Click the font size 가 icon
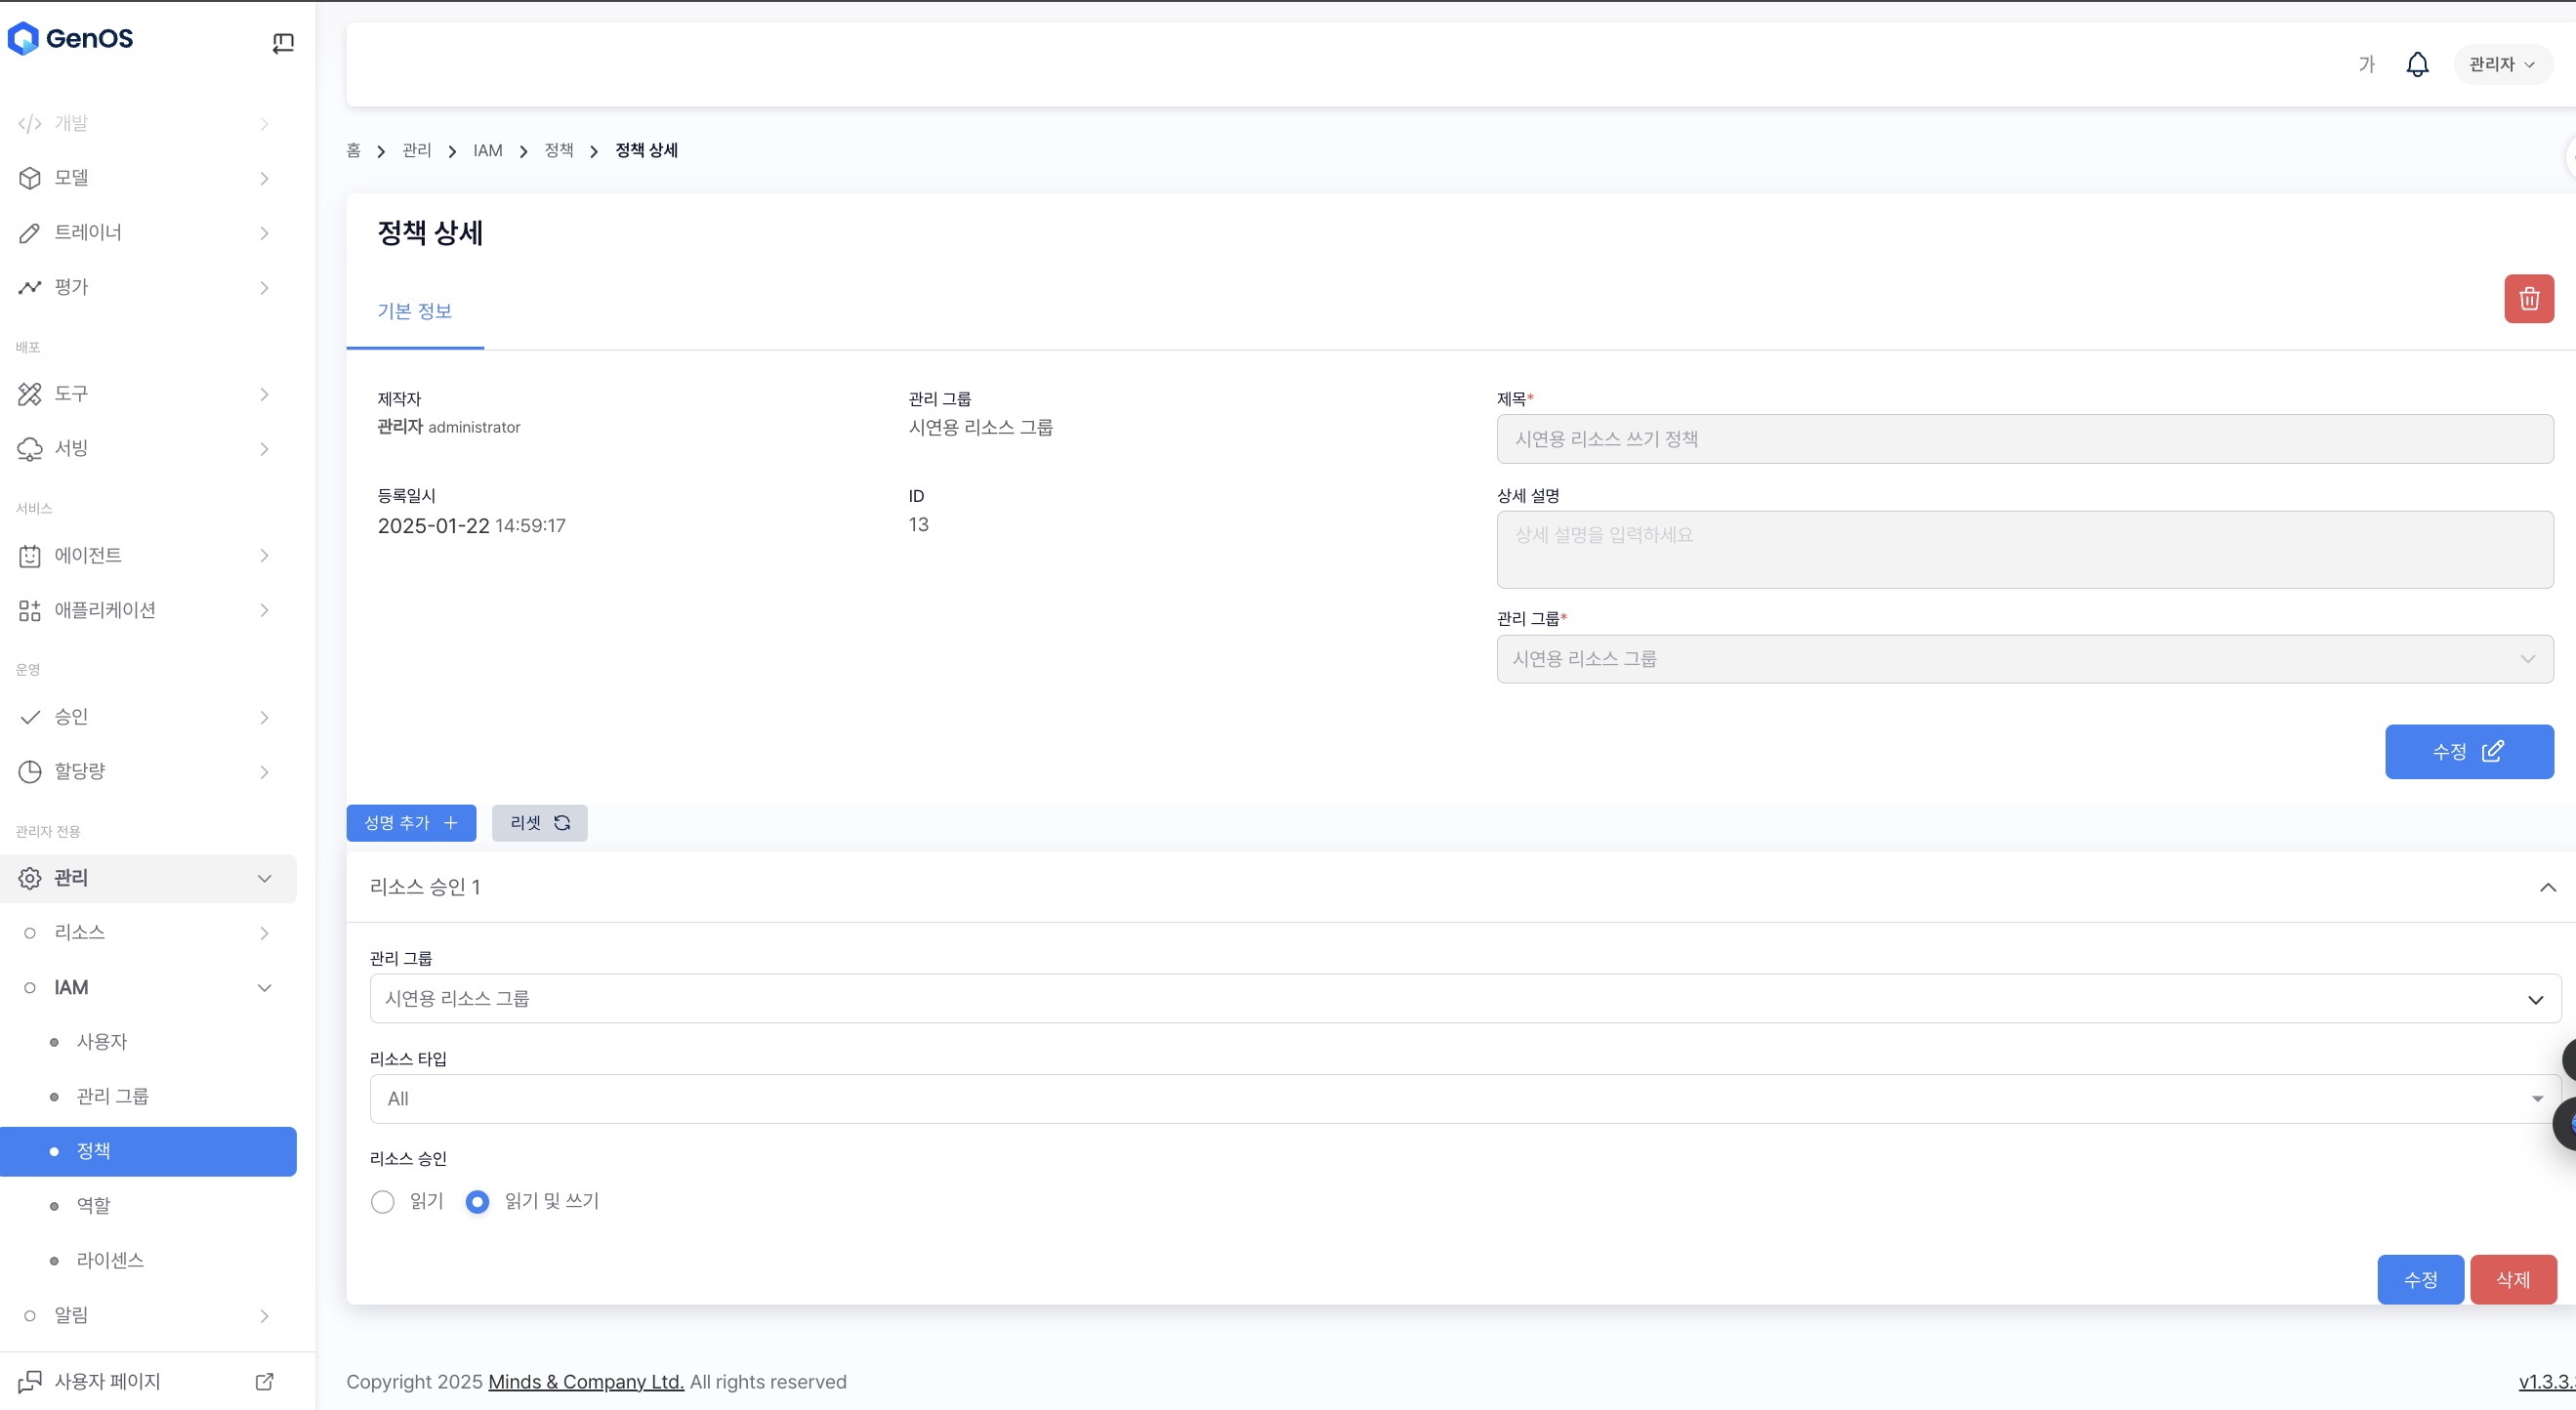2576x1410 pixels. 2366,65
